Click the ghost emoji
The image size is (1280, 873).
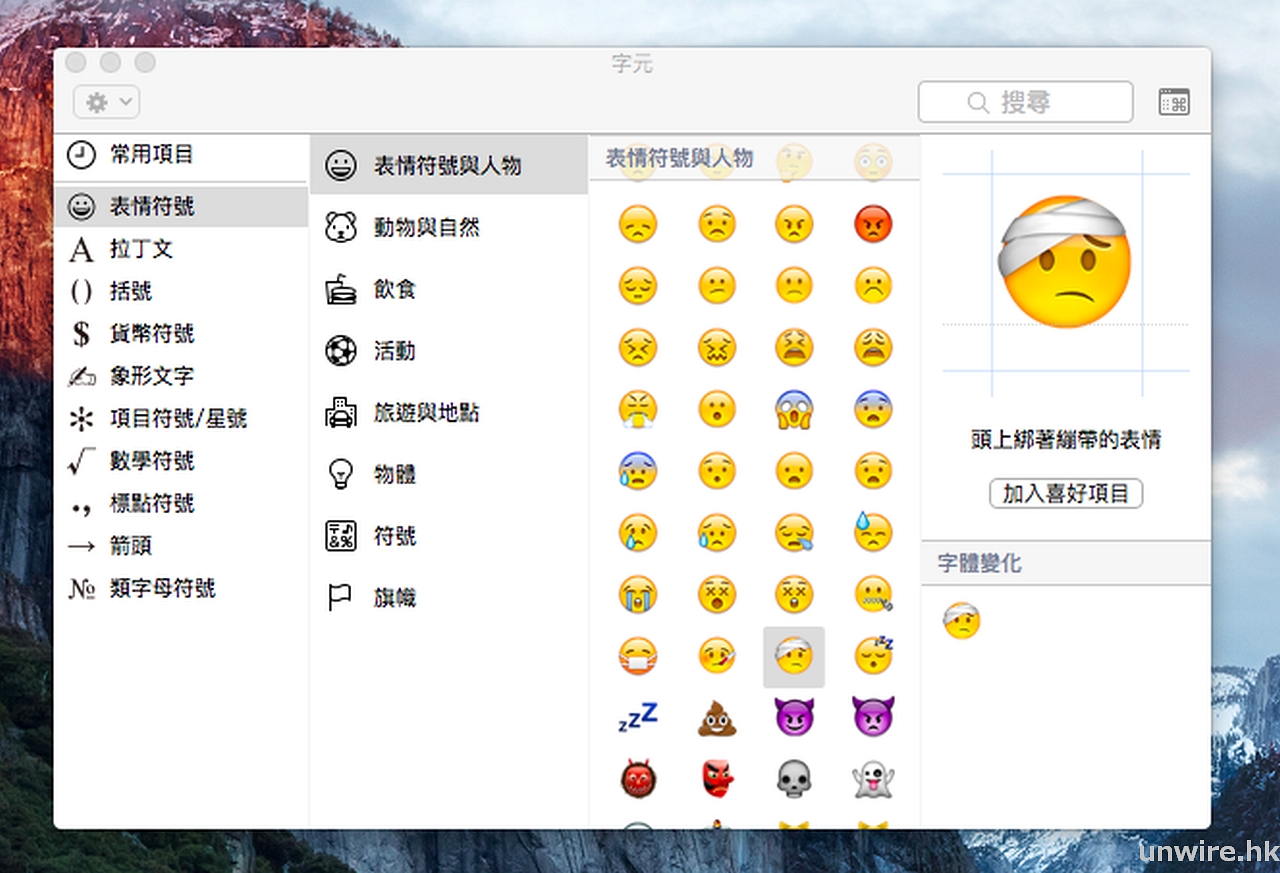873,778
